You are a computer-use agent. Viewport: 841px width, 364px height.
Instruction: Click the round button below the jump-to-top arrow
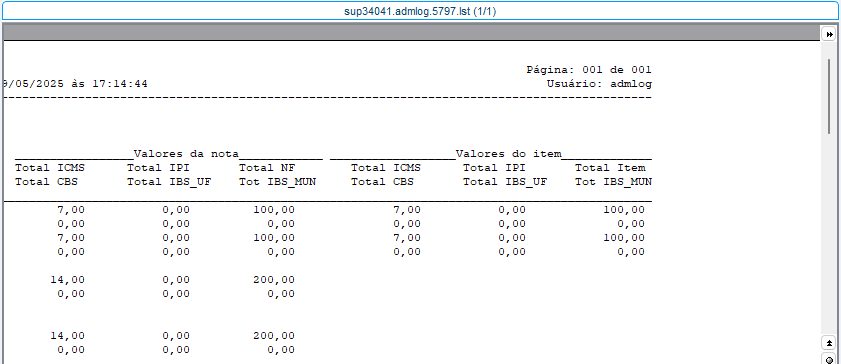point(829,359)
